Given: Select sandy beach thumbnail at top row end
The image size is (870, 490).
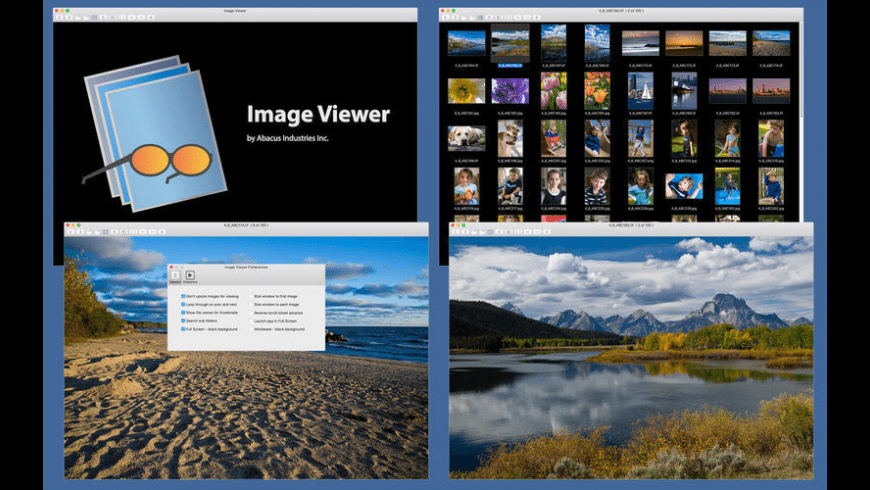Looking at the screenshot, I should pyautogui.click(x=771, y=43).
